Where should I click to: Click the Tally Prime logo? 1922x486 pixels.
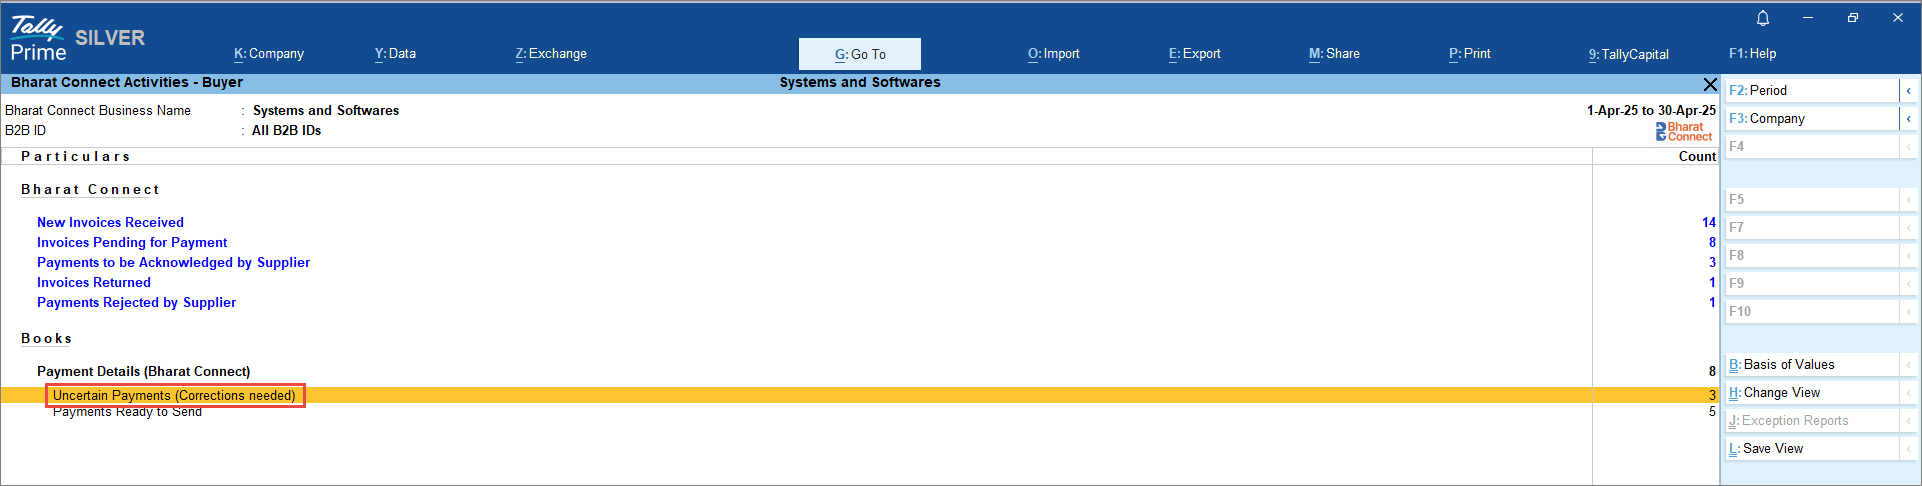pos(38,40)
